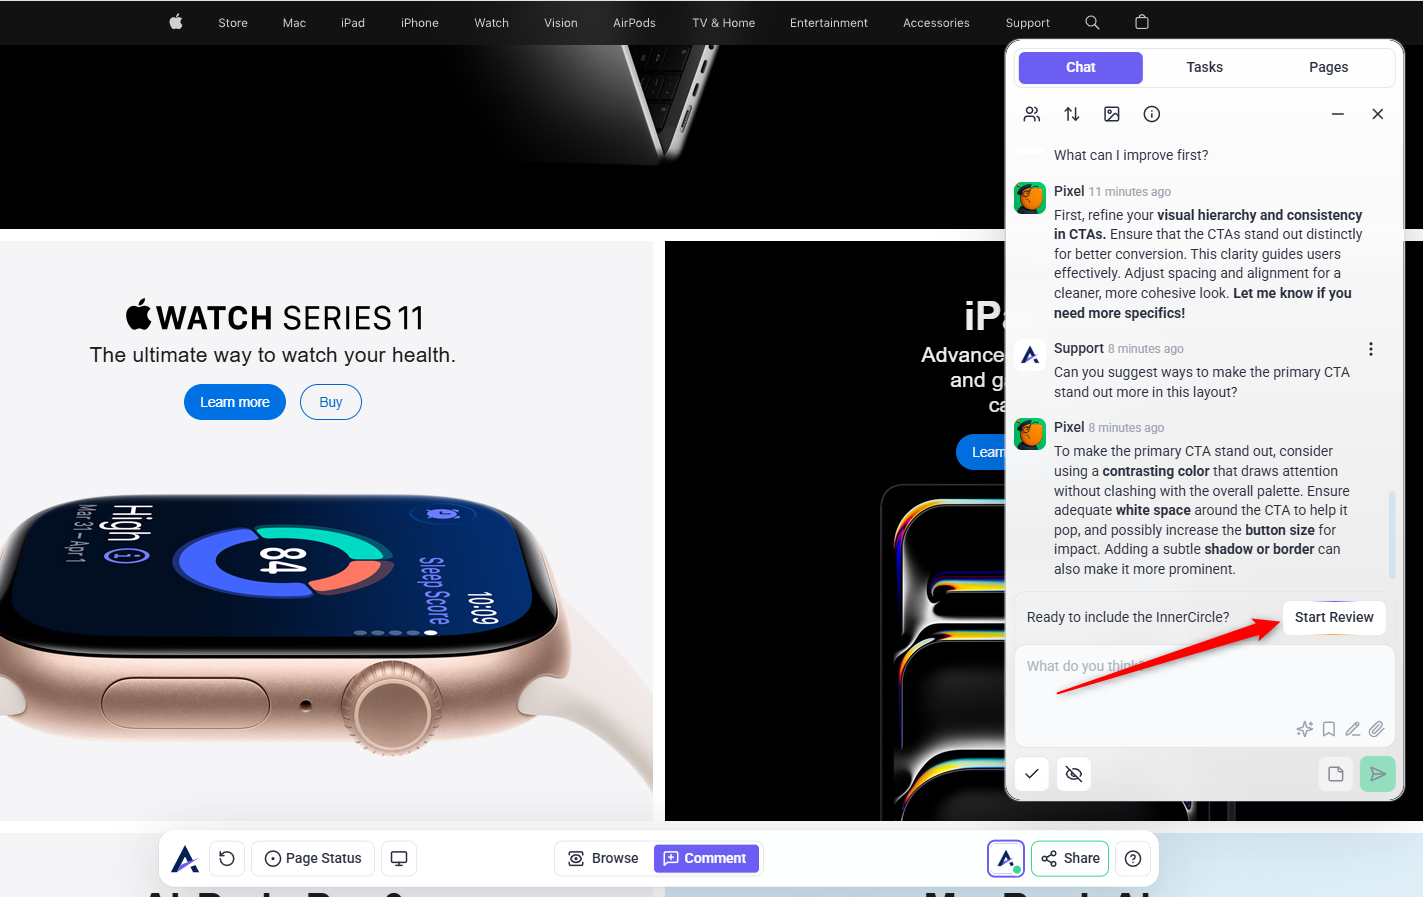
Task: Click the green send message arrow
Action: pos(1378,774)
